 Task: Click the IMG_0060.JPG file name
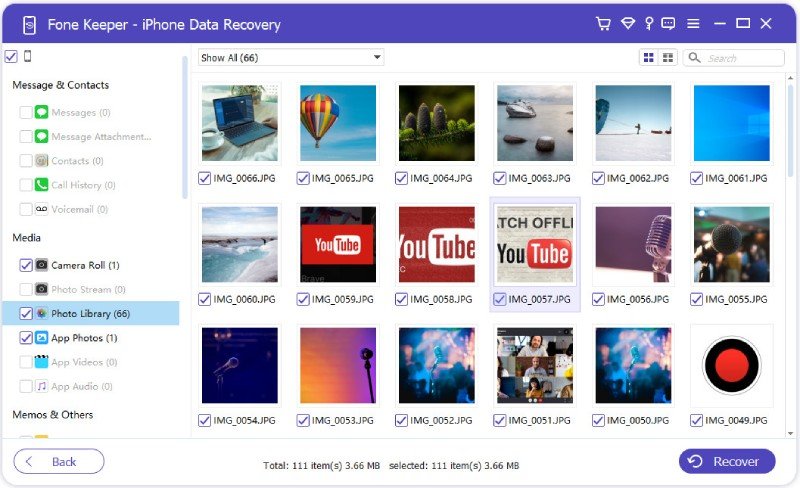pos(244,299)
